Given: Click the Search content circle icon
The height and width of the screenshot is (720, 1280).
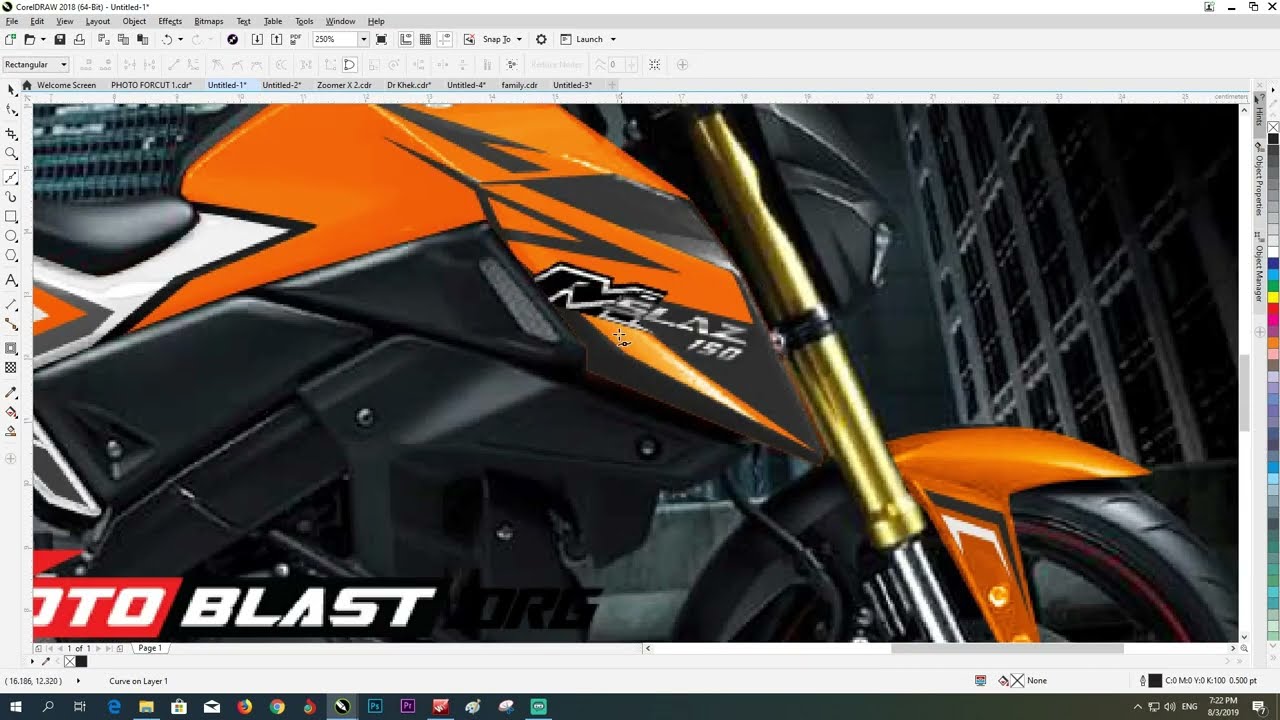Looking at the screenshot, I should [x=232, y=39].
